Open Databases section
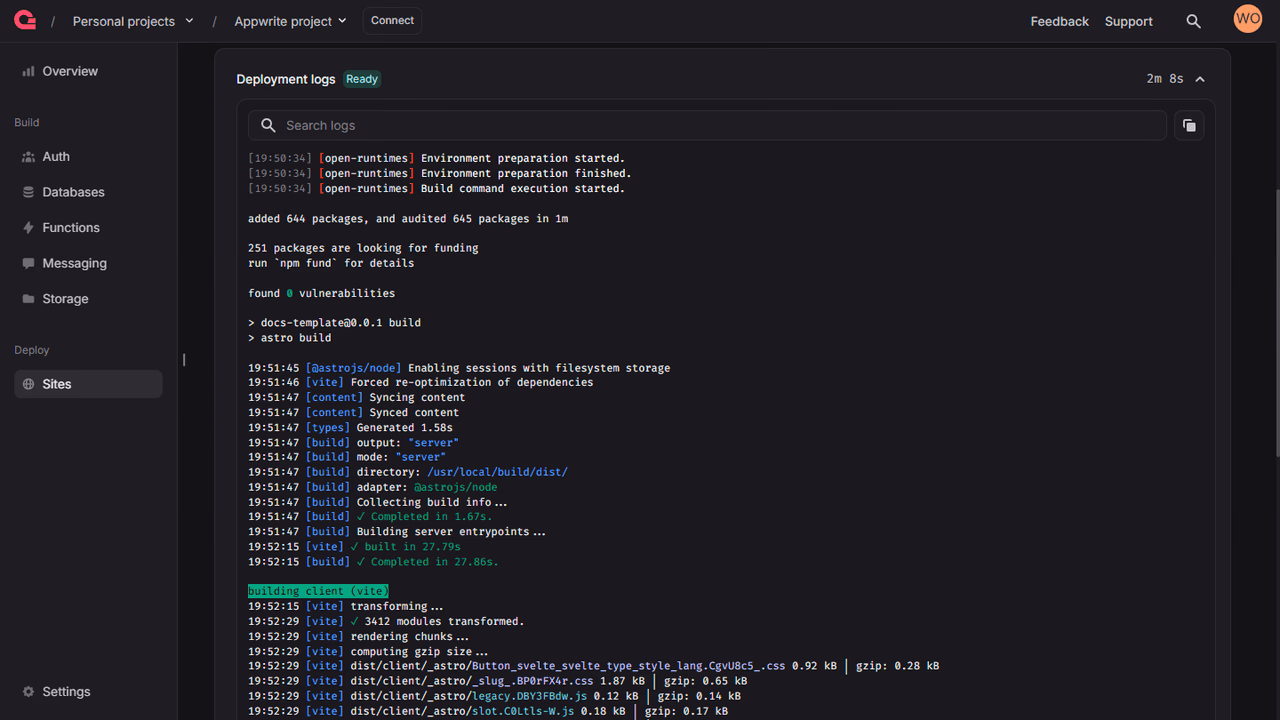Screen dimensions: 1280x720 pyautogui.click(x=88, y=192)
